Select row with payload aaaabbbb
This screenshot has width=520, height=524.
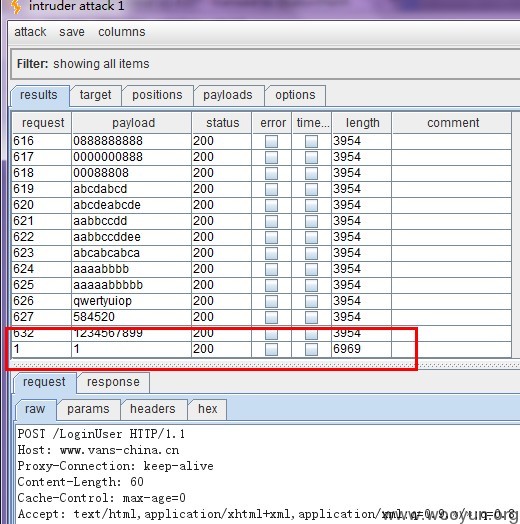(x=262, y=270)
